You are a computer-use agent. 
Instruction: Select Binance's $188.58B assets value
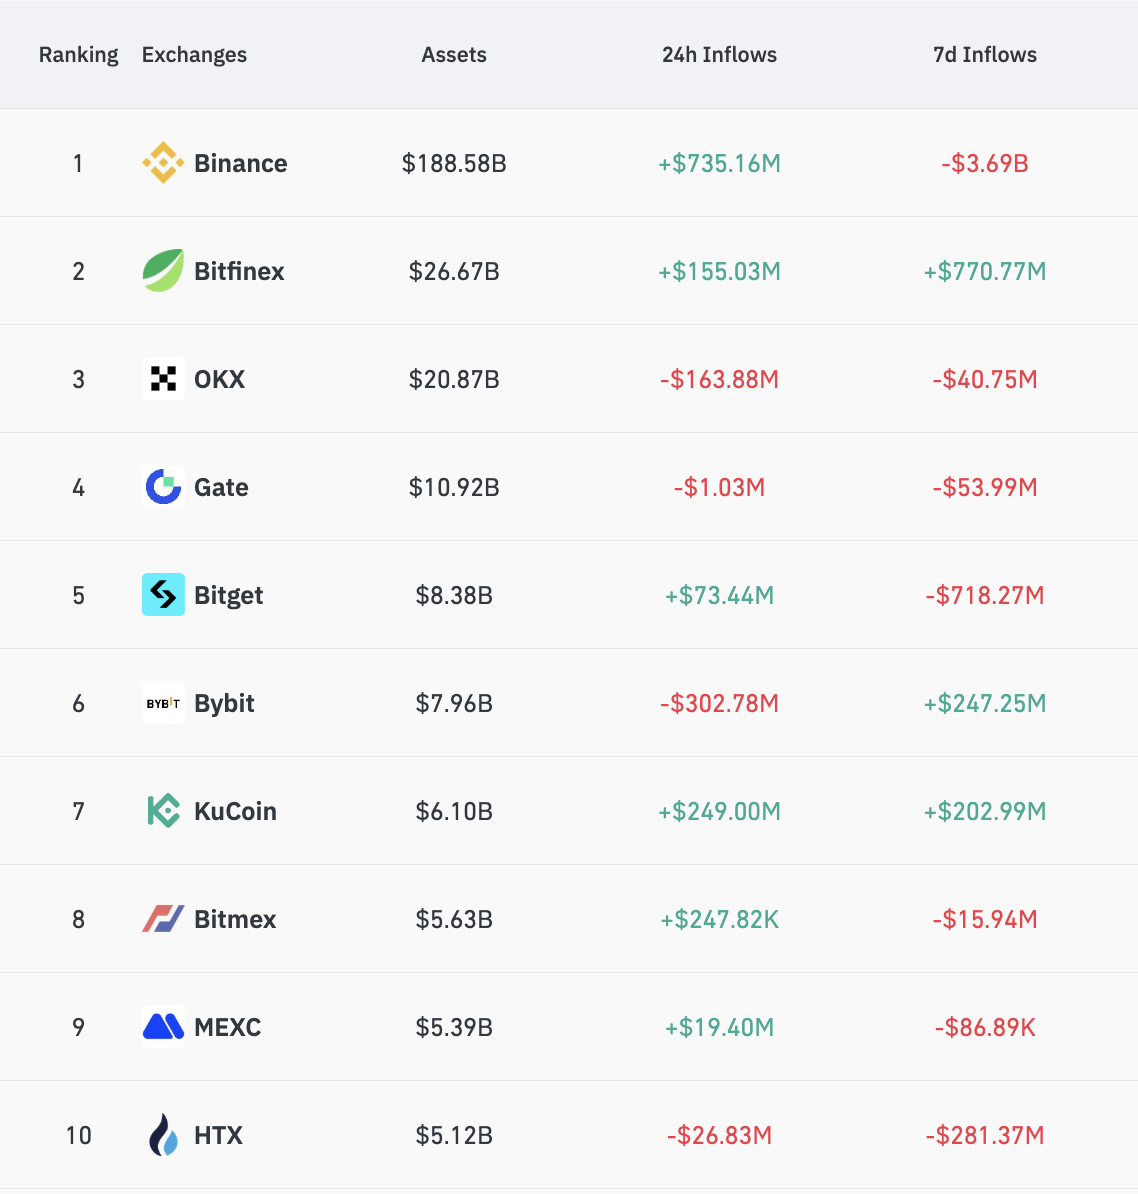click(454, 163)
